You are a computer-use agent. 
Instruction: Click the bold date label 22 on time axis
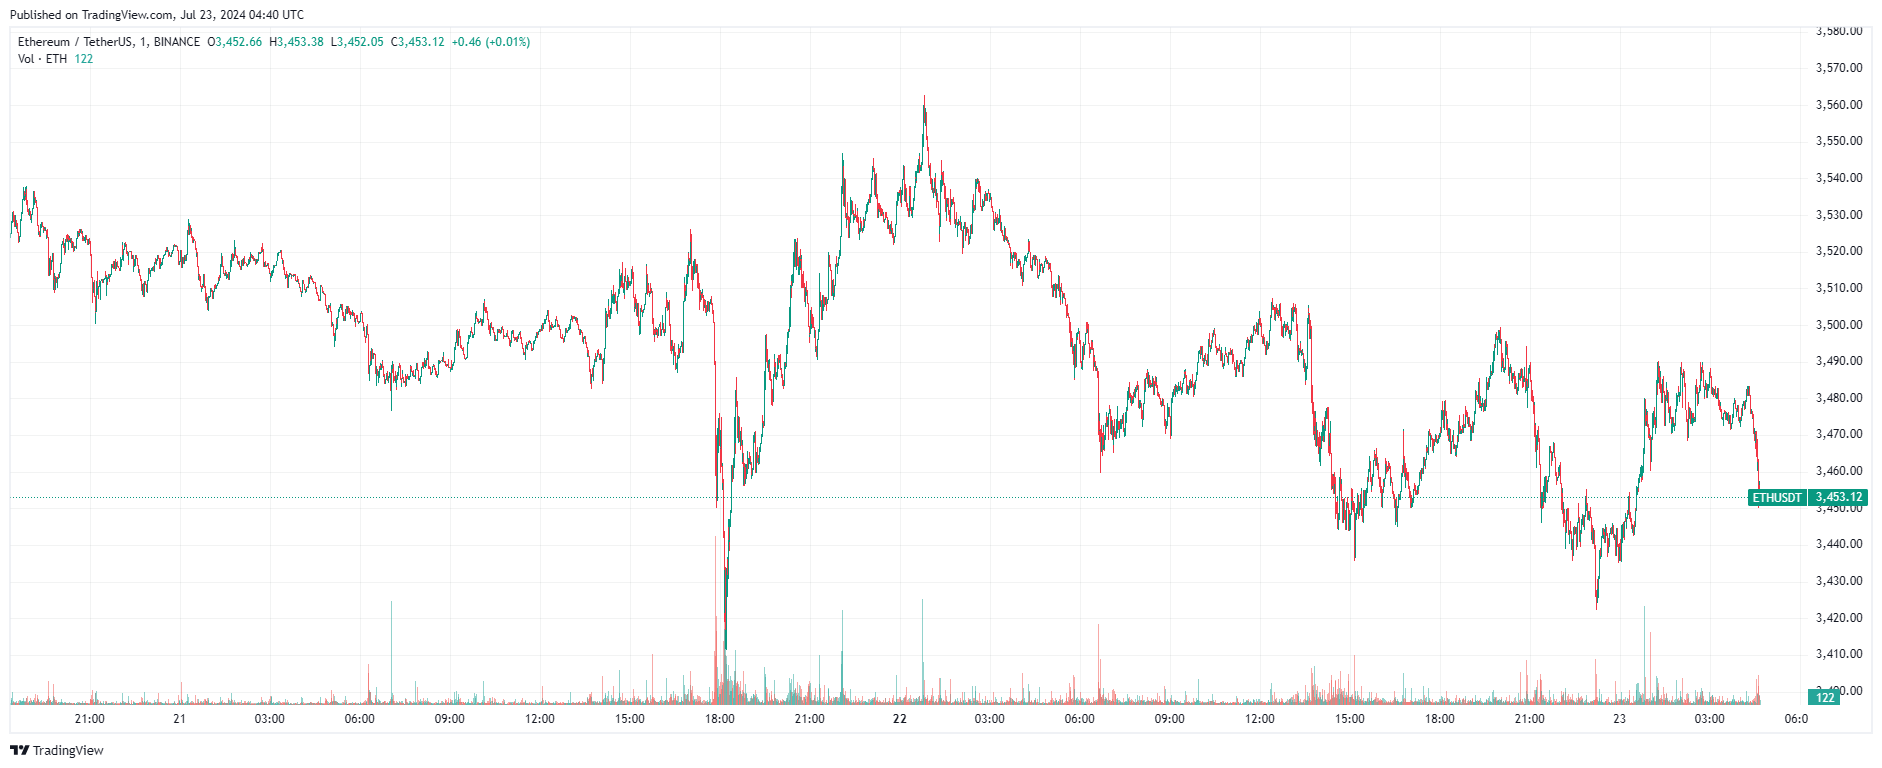[x=900, y=719]
